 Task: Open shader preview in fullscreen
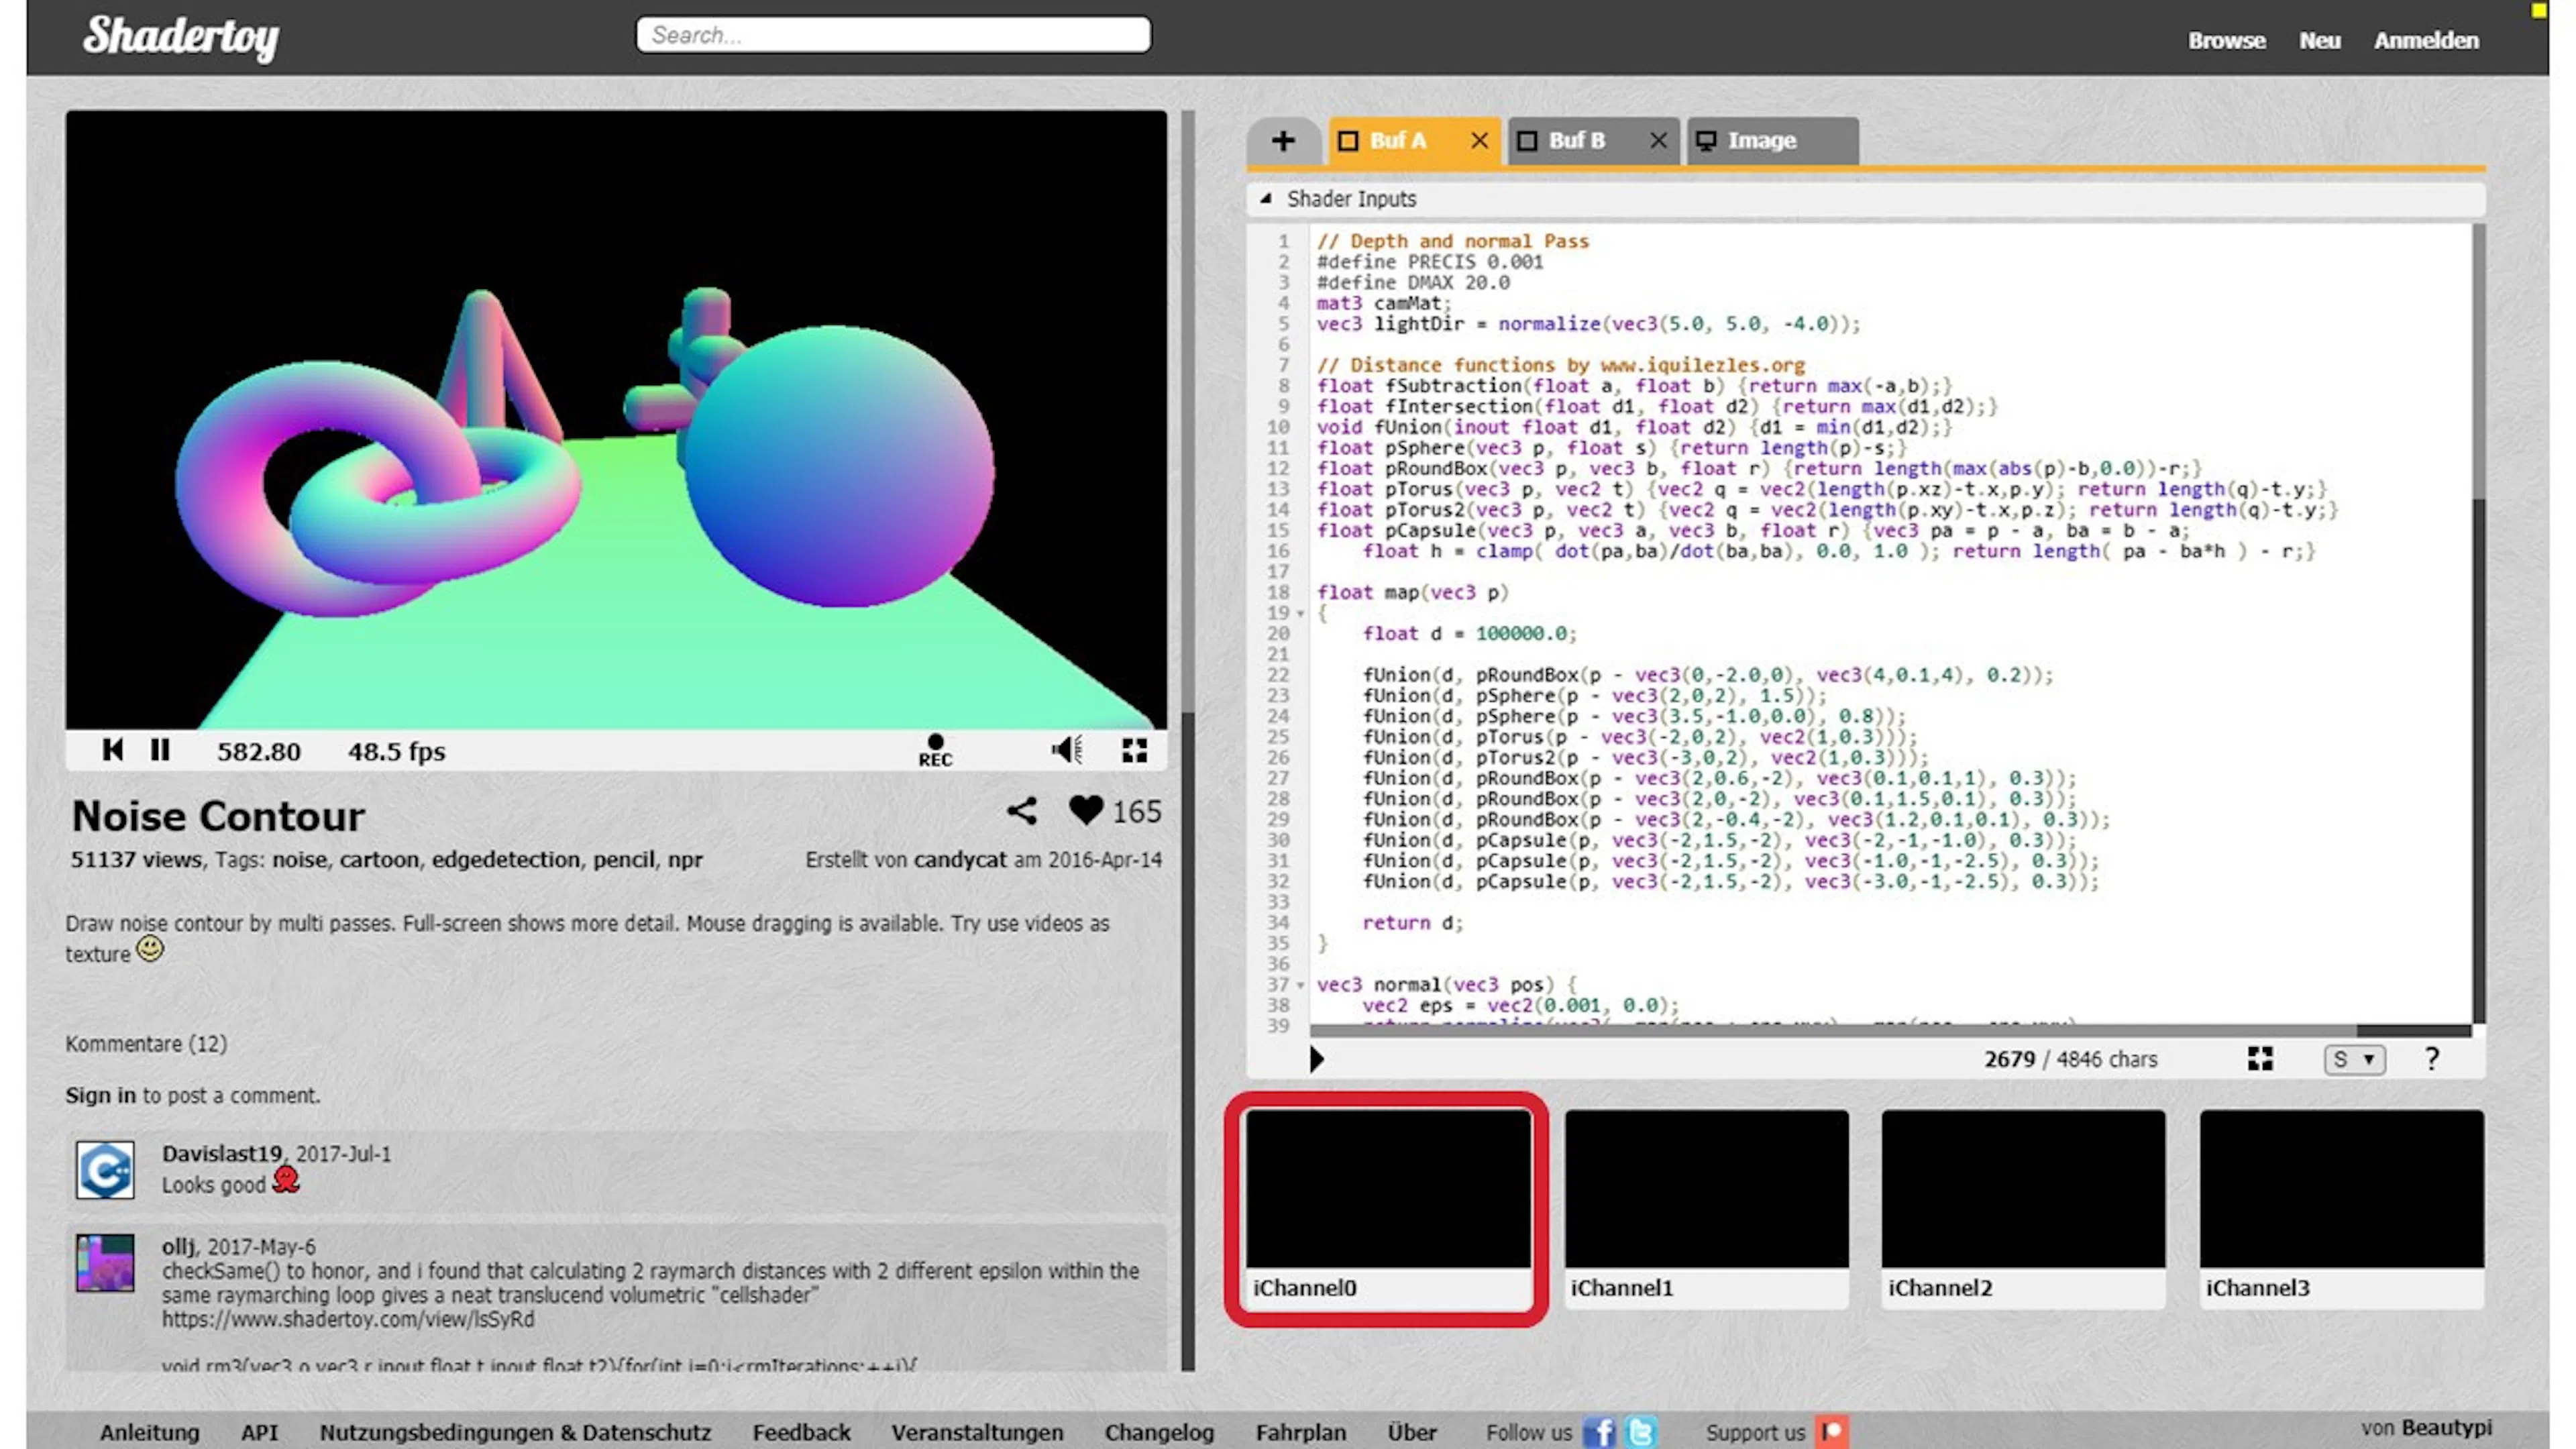pos(1134,750)
